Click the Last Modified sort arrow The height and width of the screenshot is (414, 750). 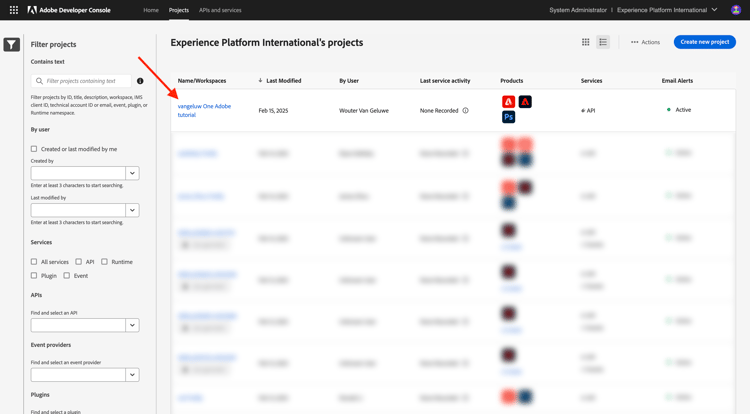point(260,80)
